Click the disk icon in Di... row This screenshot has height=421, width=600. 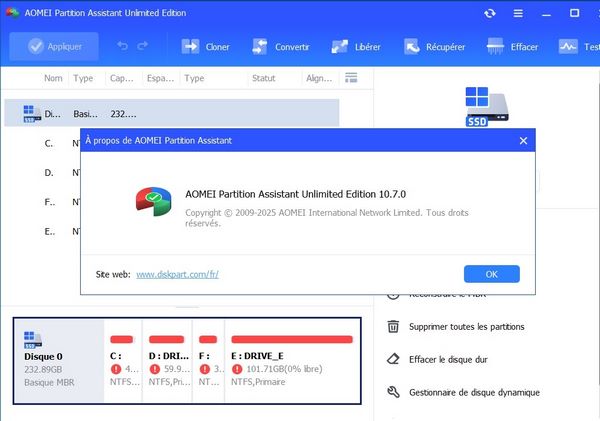(x=32, y=114)
